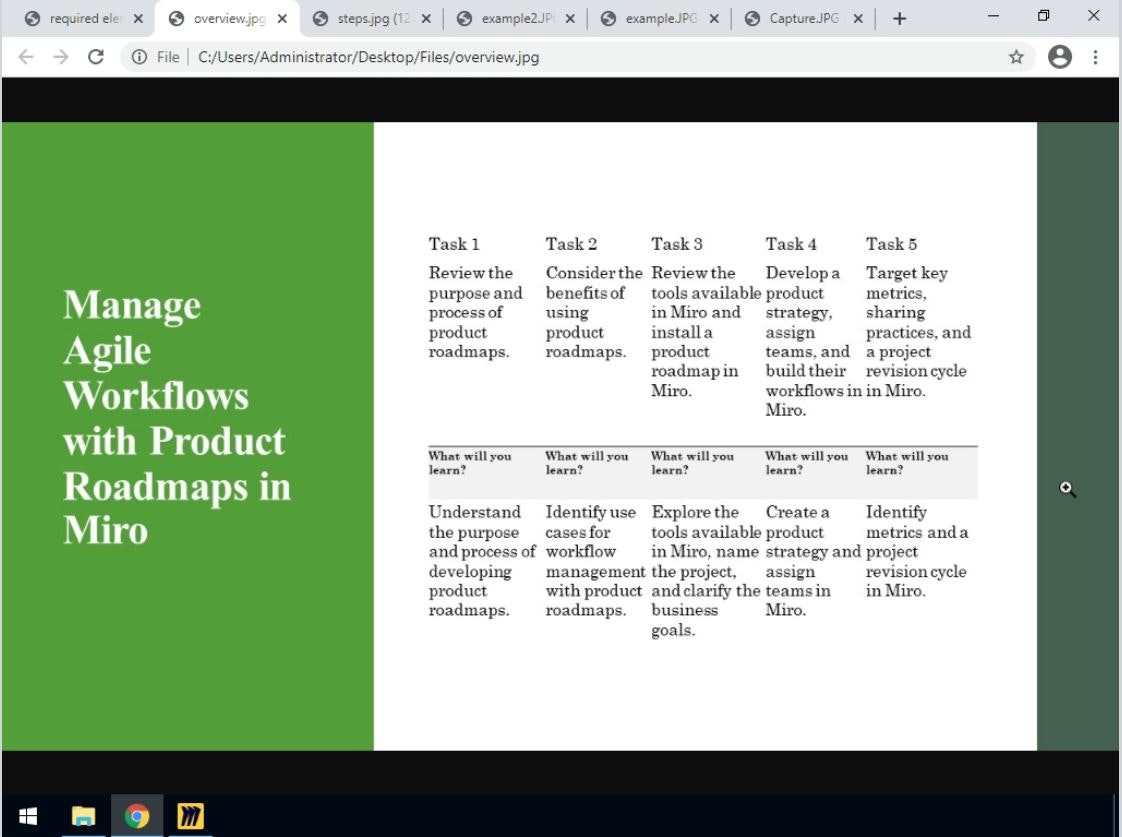Image resolution: width=1122 pixels, height=837 pixels.
Task: Open the Miro app from taskbar
Action: [190, 816]
